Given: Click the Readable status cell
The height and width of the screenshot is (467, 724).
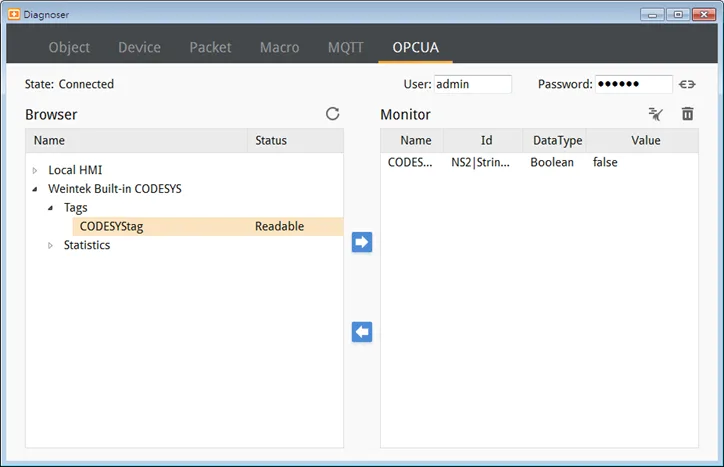Looking at the screenshot, I should (x=279, y=226).
